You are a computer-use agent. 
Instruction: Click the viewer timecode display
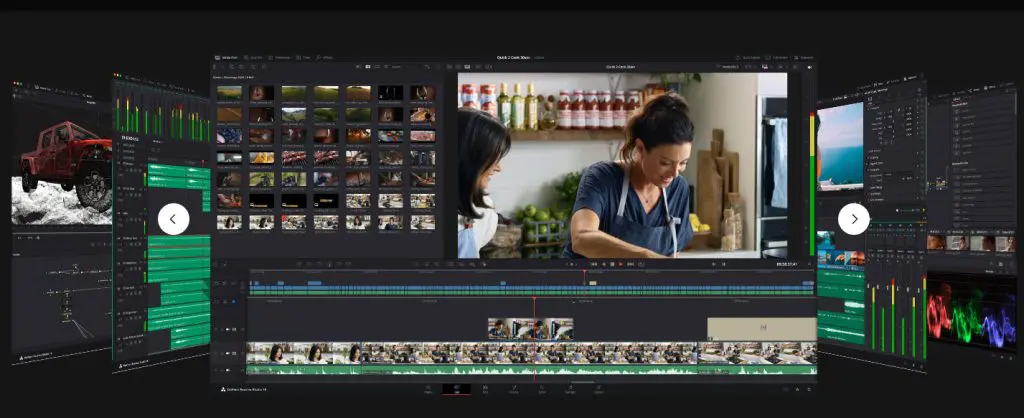tap(788, 264)
